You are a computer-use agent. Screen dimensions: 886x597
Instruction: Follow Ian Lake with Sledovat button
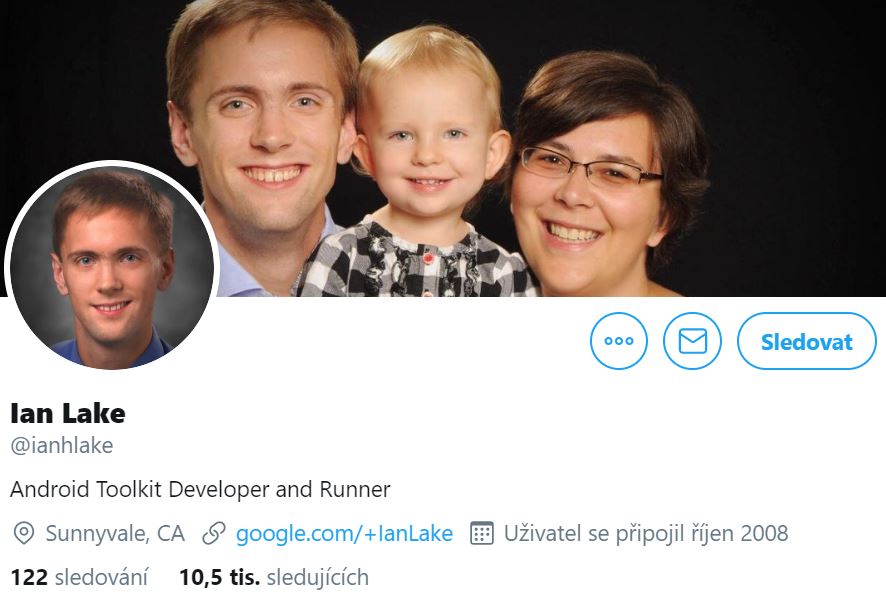(x=807, y=341)
